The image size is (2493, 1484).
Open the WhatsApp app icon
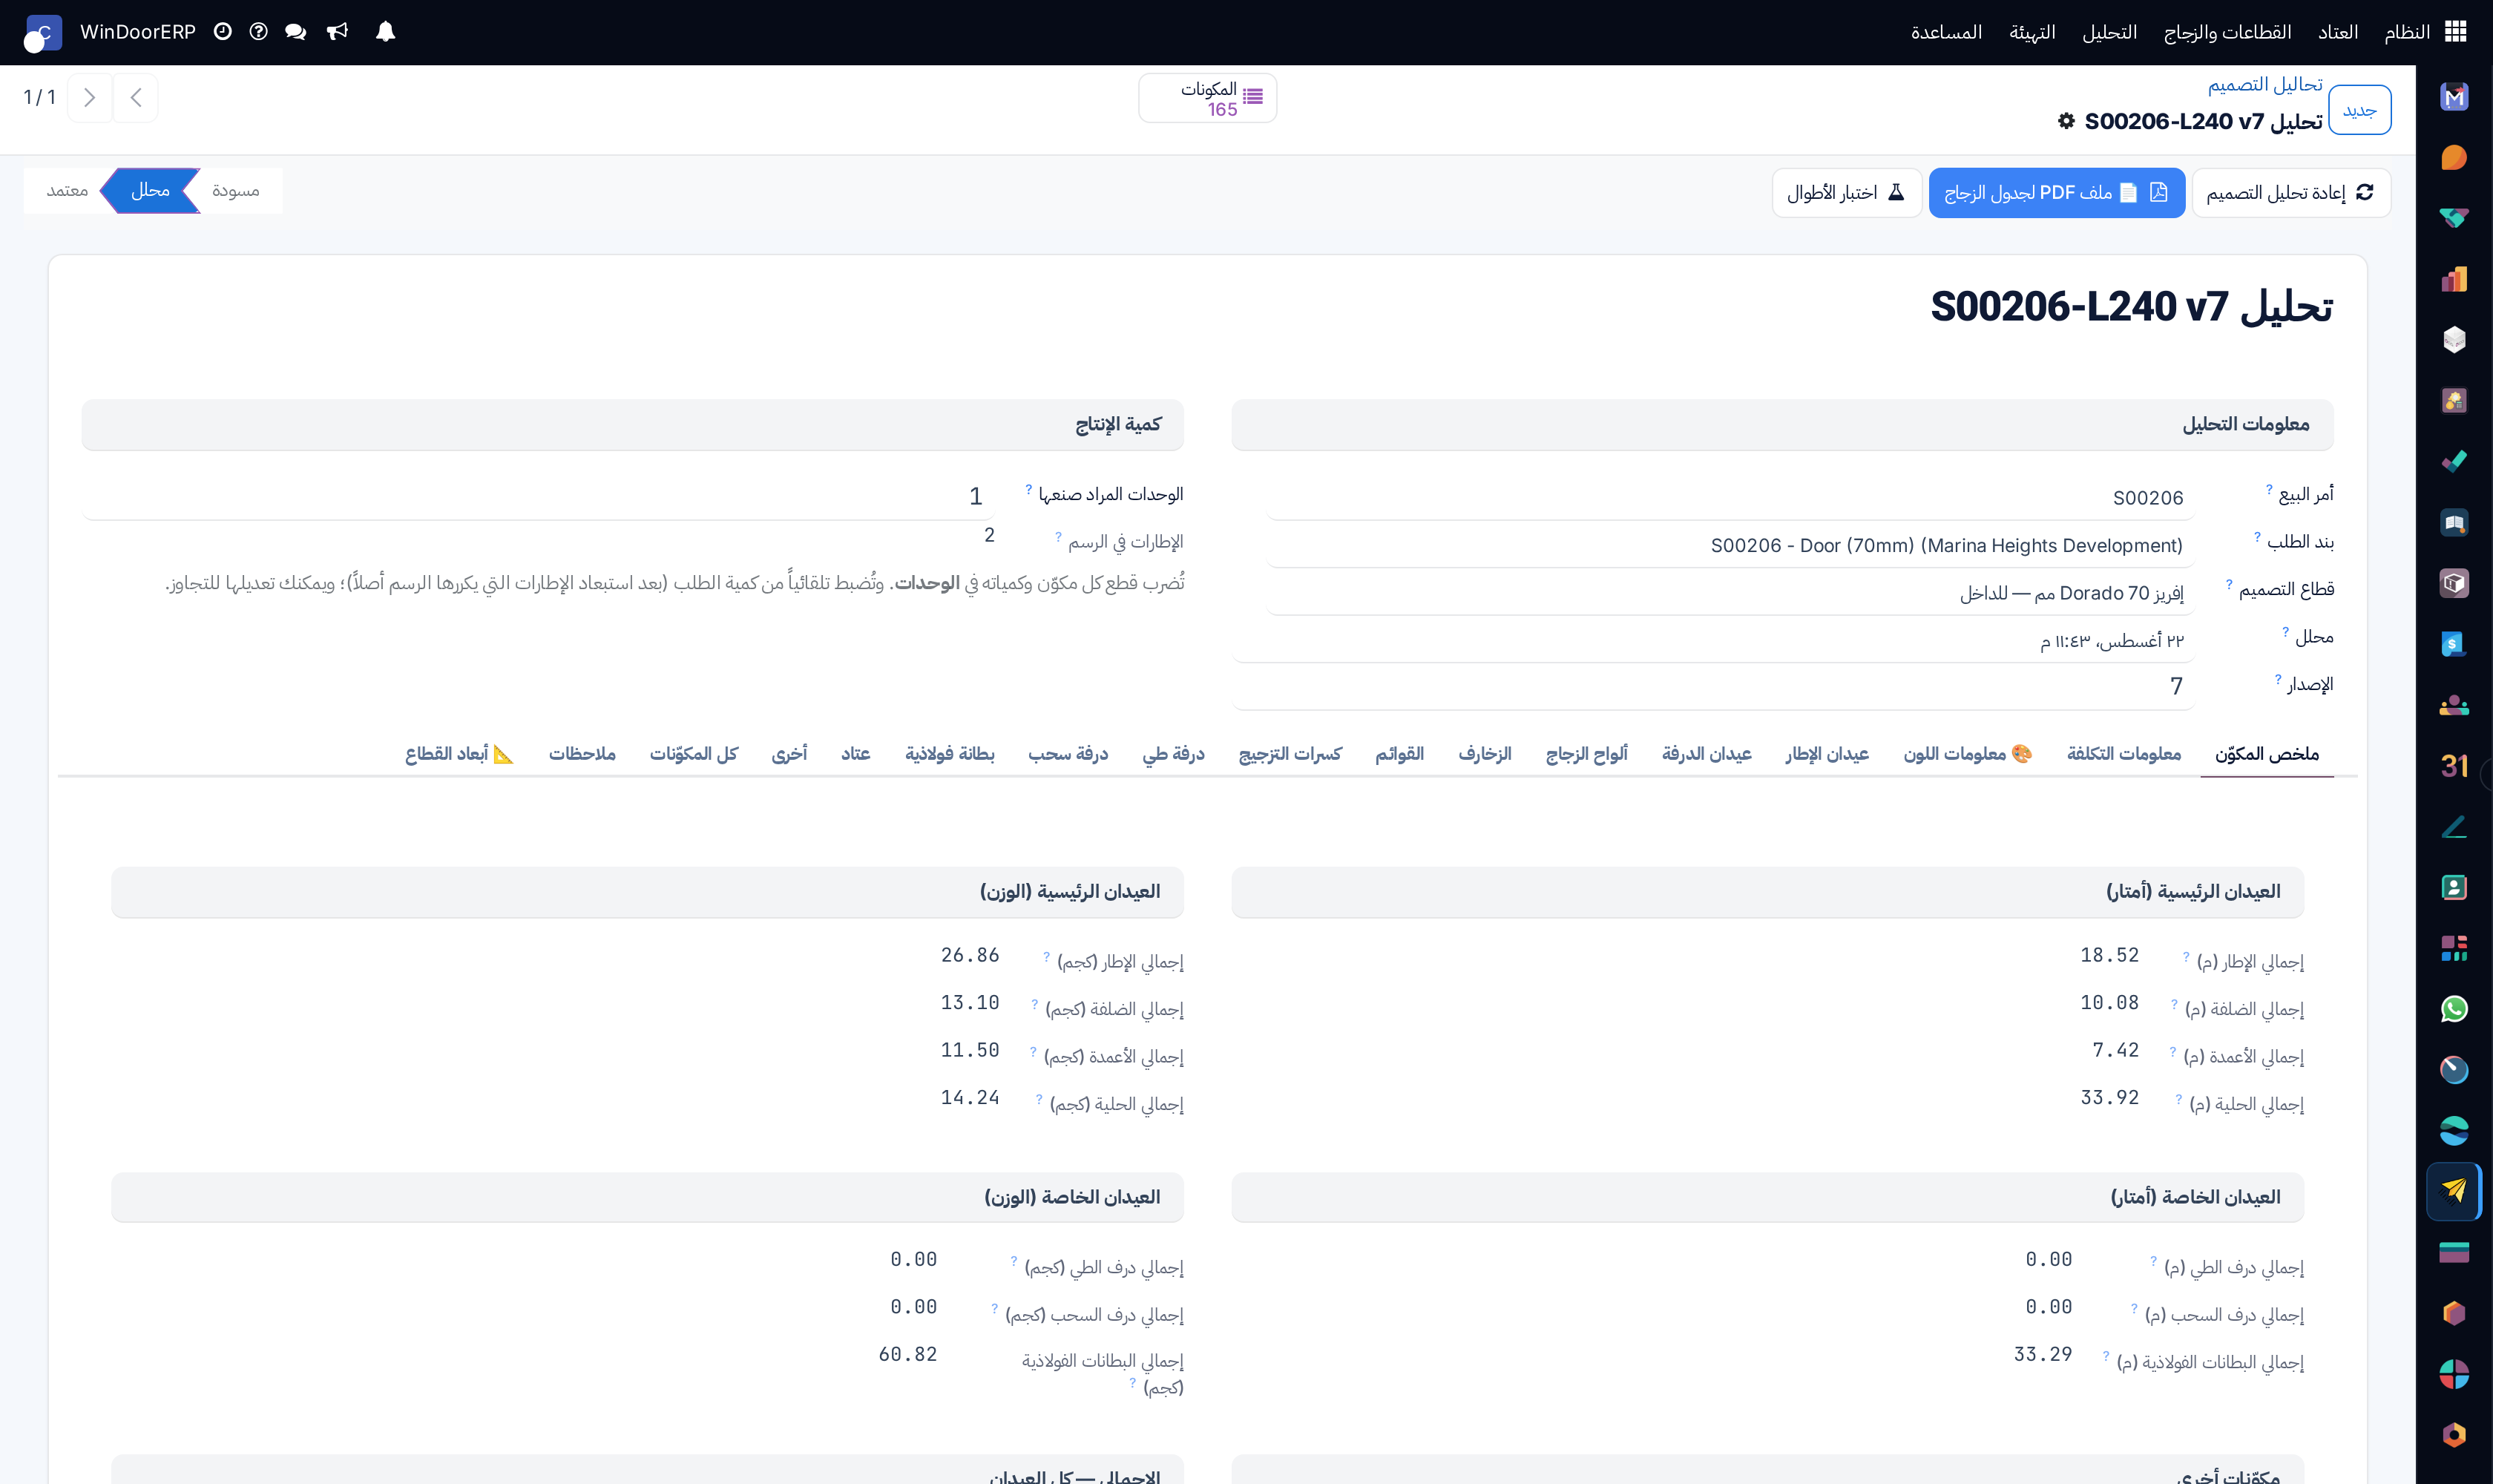2454,1009
